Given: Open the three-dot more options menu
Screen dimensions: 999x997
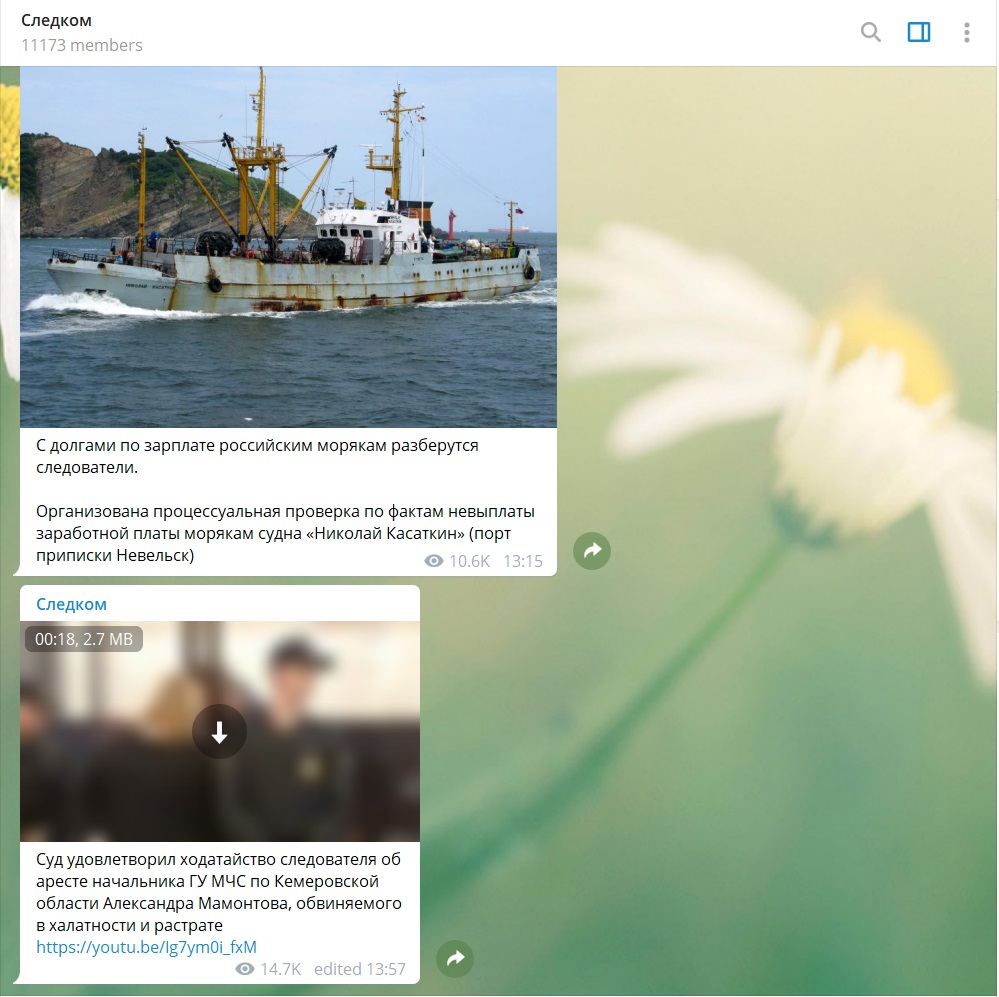Looking at the screenshot, I should point(967,32).
